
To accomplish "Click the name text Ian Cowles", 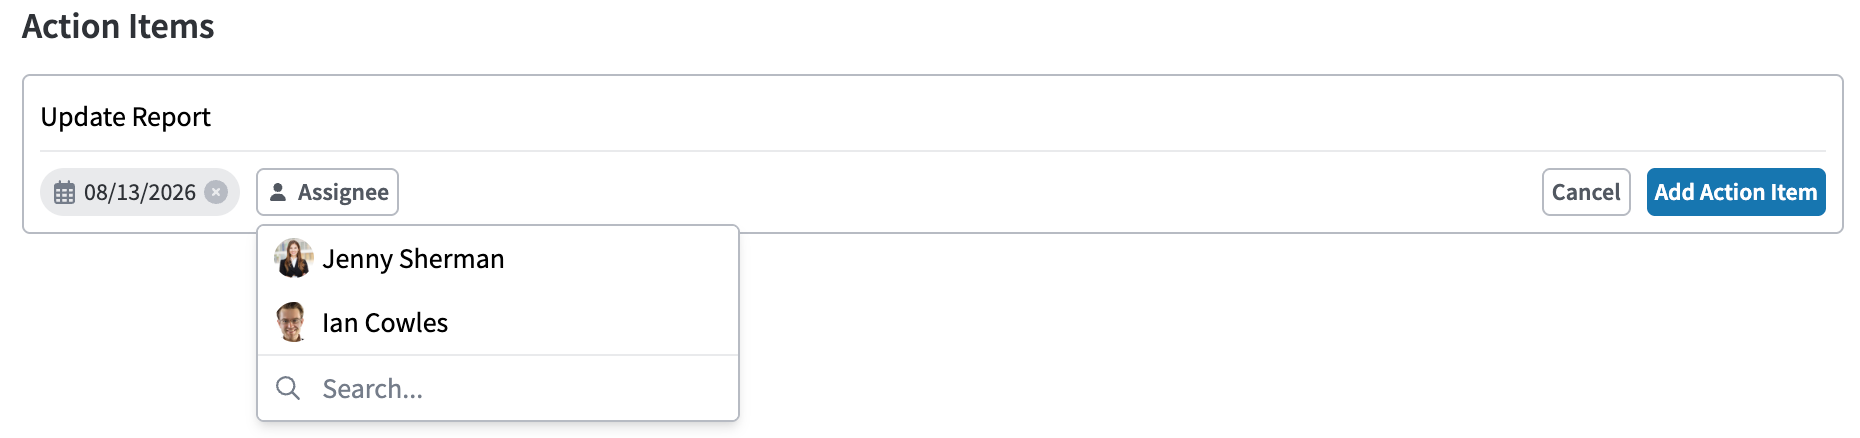I will [x=385, y=323].
